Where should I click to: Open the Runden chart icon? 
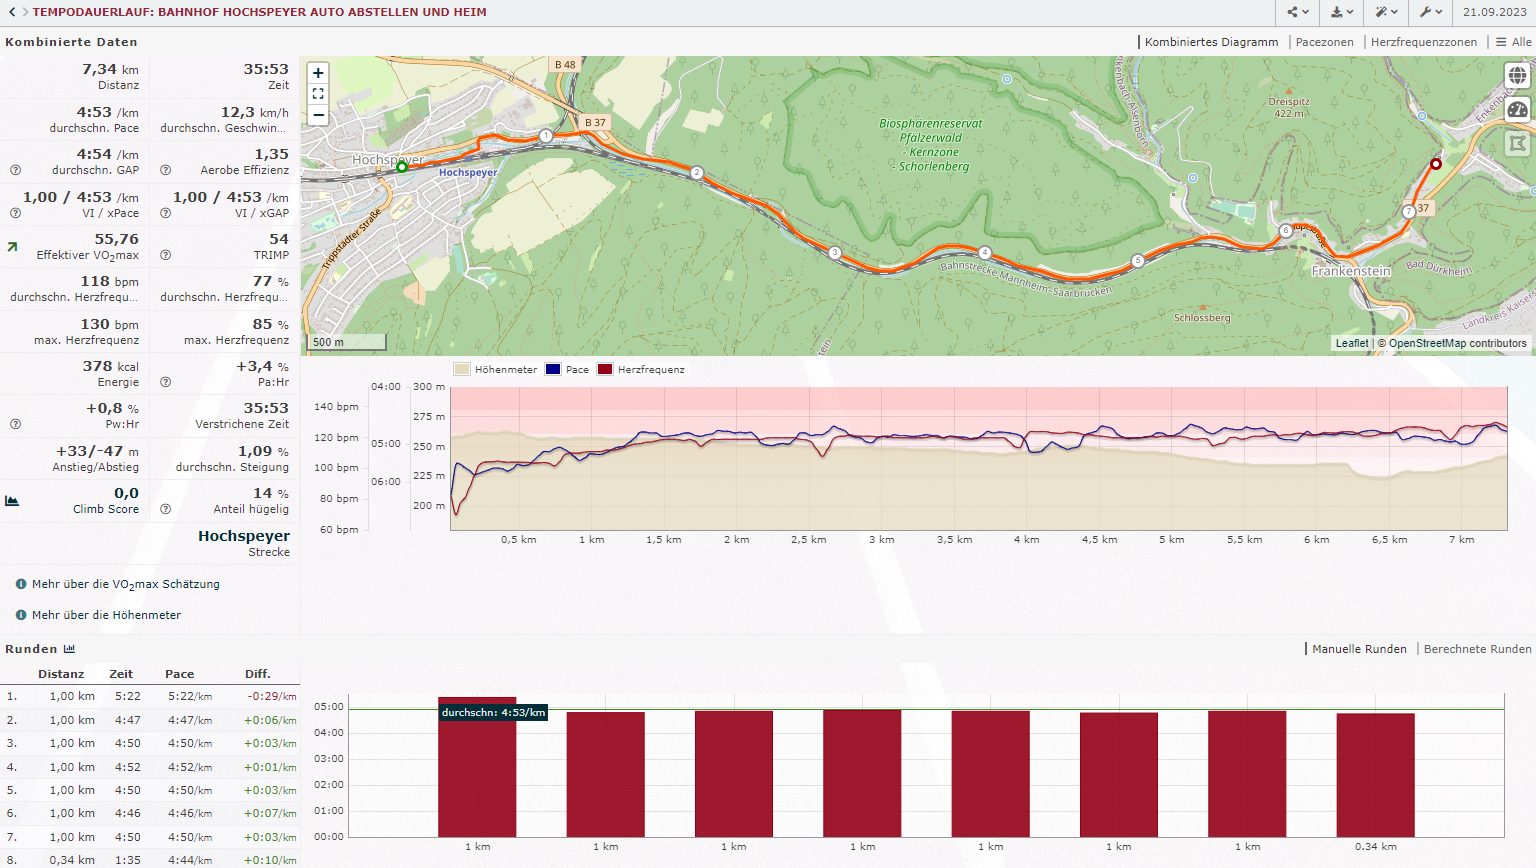pos(69,649)
